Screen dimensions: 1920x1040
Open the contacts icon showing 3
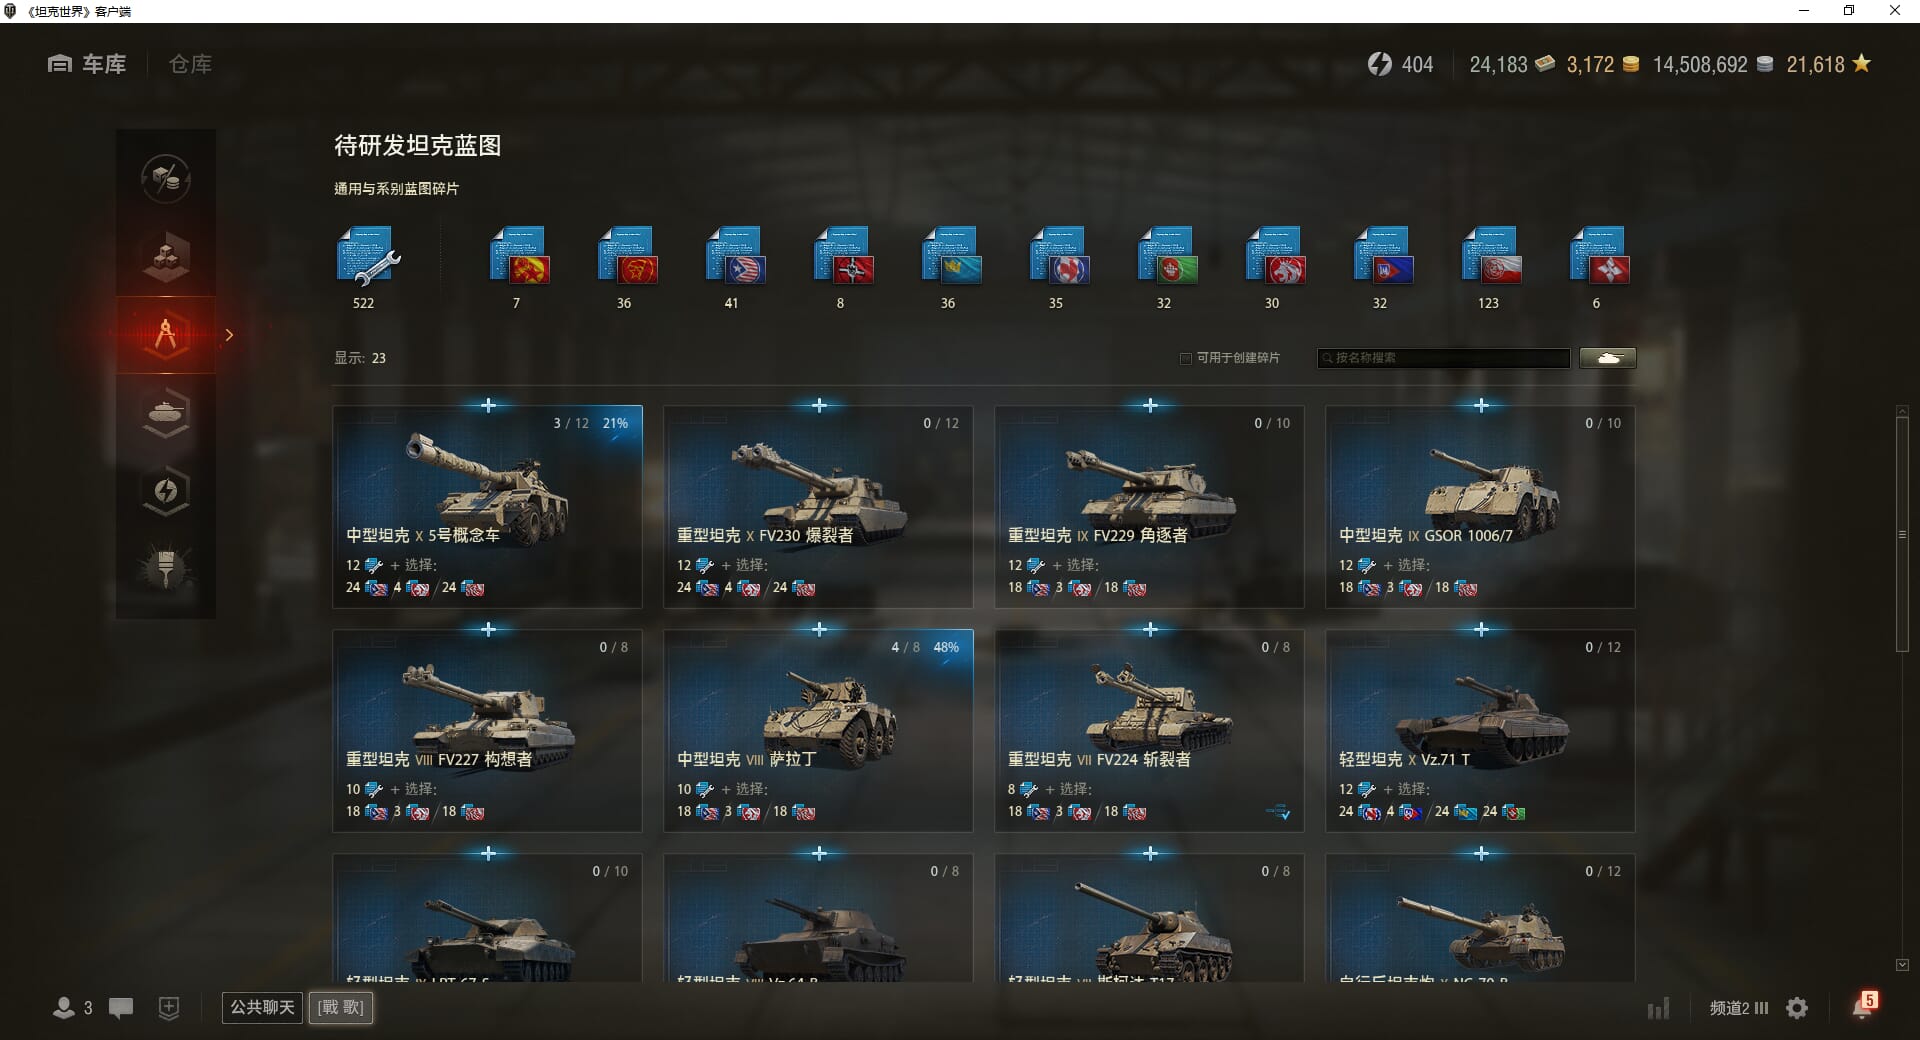click(x=72, y=1008)
